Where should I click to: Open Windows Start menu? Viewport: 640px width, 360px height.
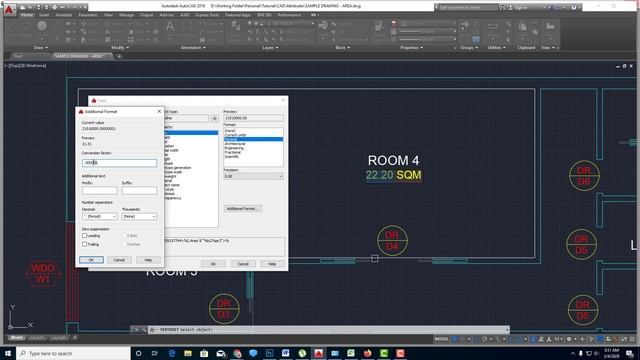click(8, 353)
